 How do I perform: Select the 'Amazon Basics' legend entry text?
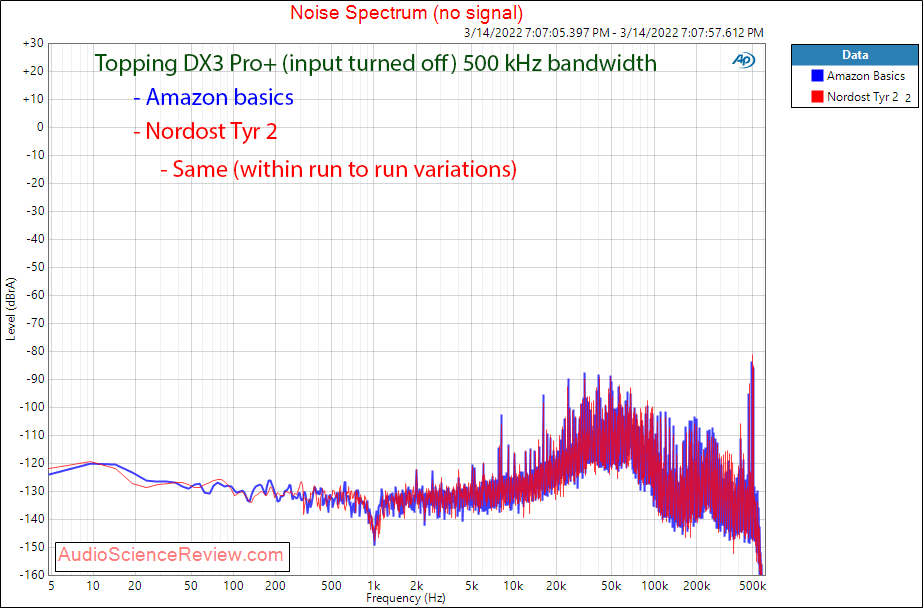[x=865, y=76]
